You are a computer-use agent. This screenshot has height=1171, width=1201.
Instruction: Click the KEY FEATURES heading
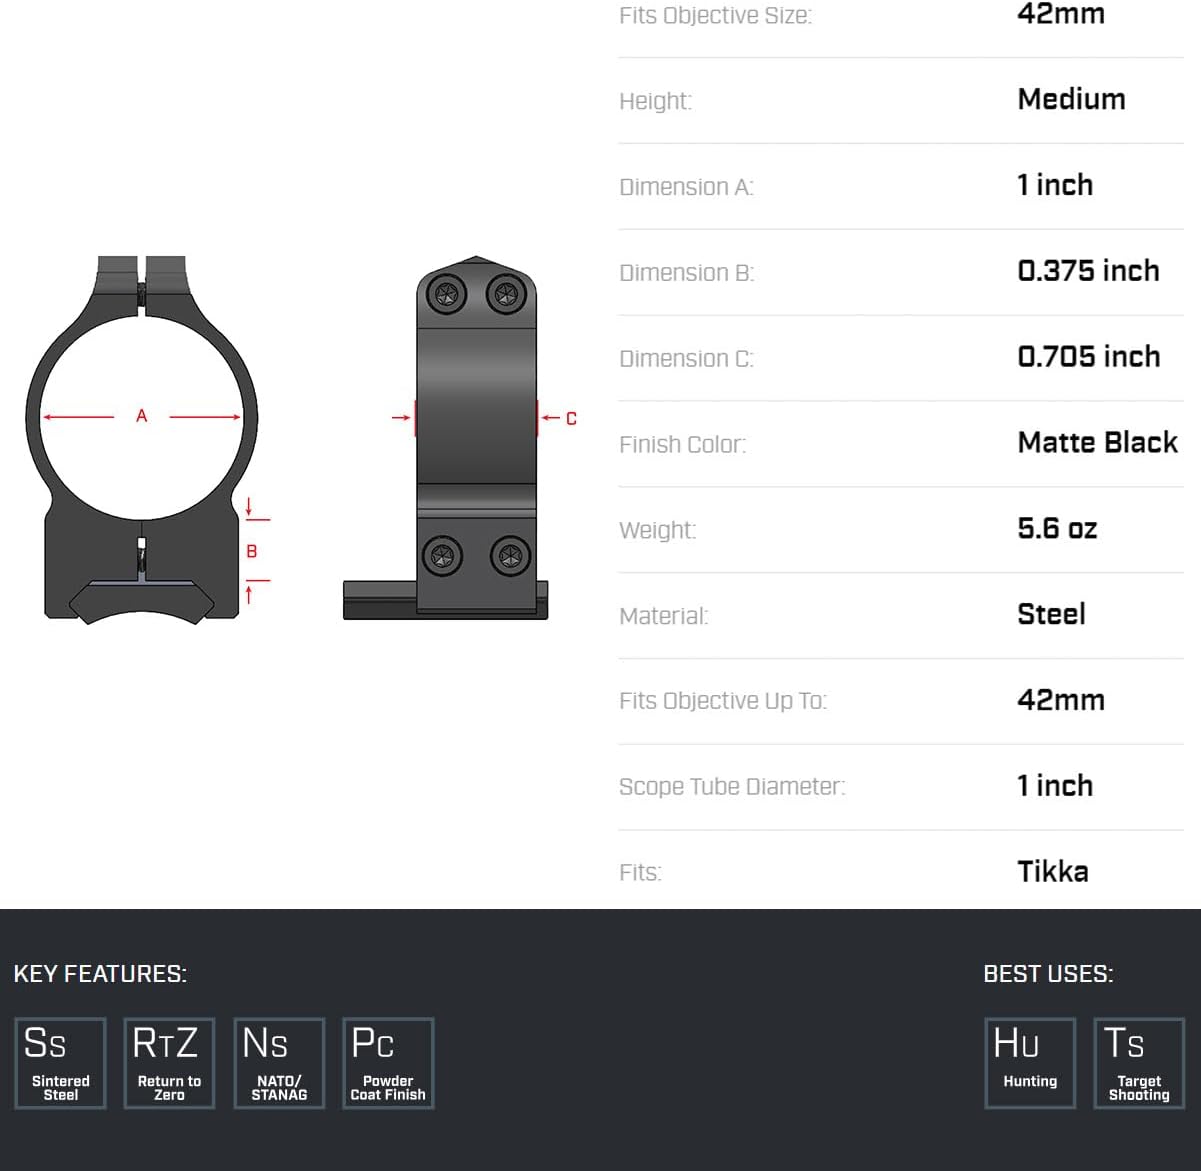(100, 974)
